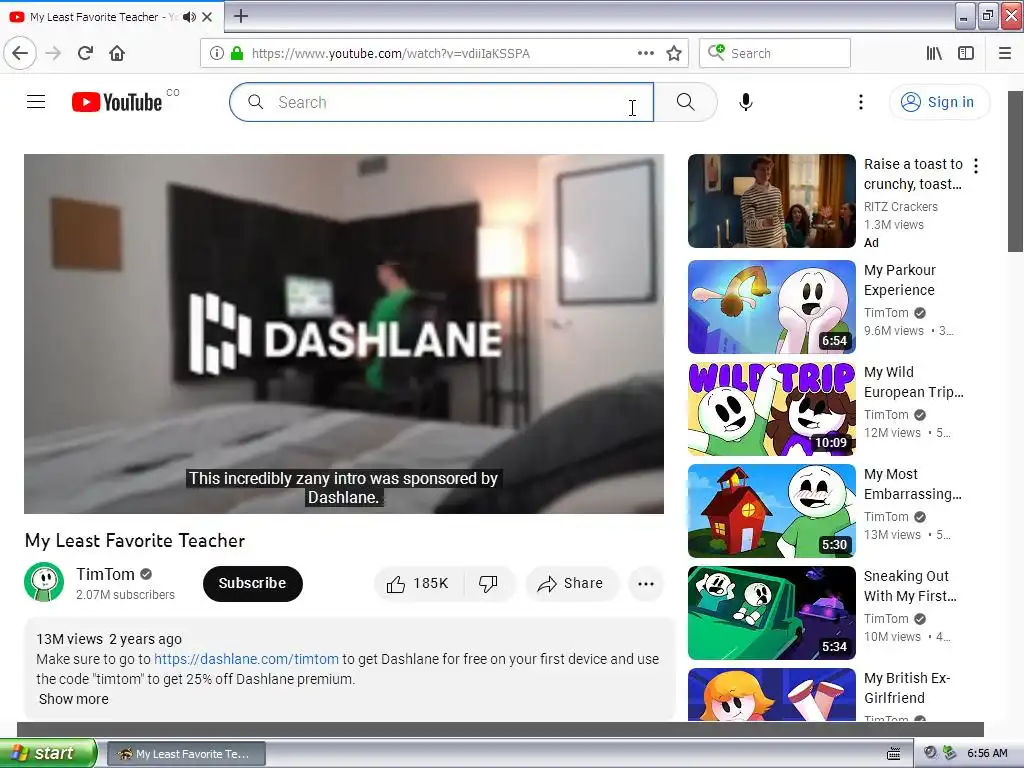The height and width of the screenshot is (768, 1024).
Task: Open My British Ex-Girlfriend video title
Action: coord(906,688)
